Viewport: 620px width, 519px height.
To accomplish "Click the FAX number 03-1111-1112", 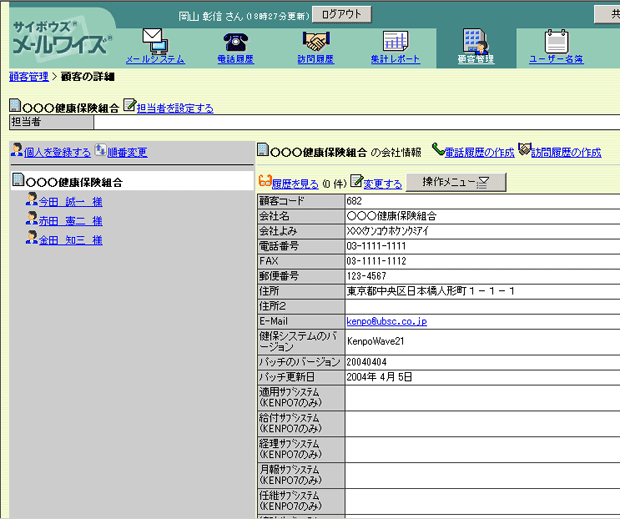I will (376, 261).
